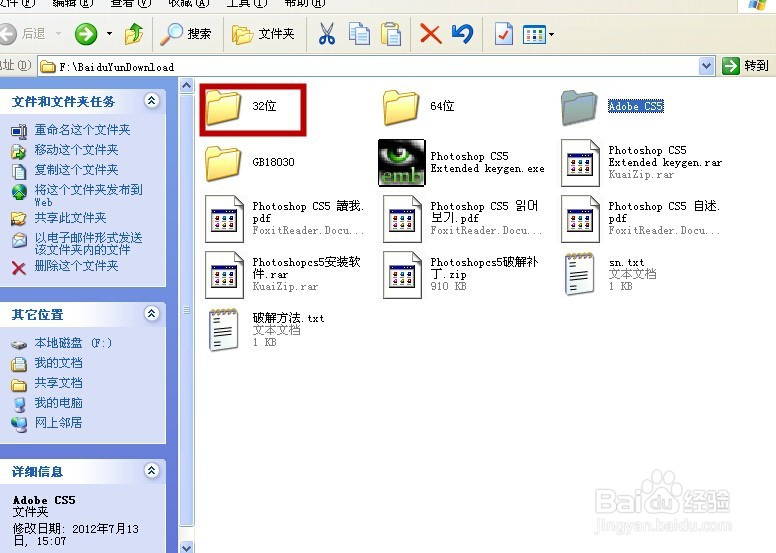Click 移动这个文件夹 link
Screen dimensions: 776x553
[x=76, y=150]
